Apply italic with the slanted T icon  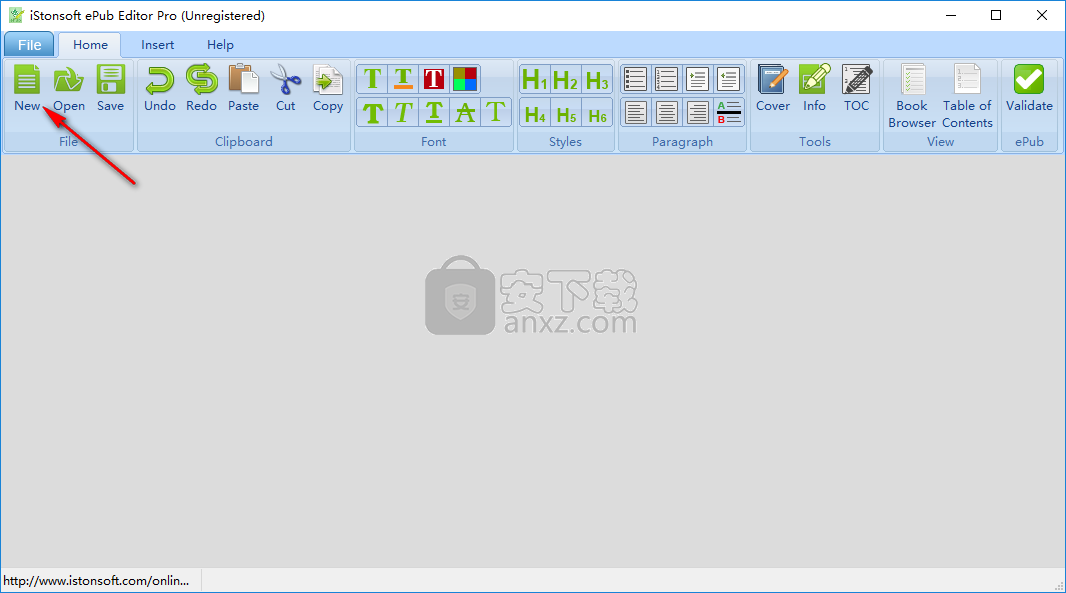pyautogui.click(x=403, y=112)
